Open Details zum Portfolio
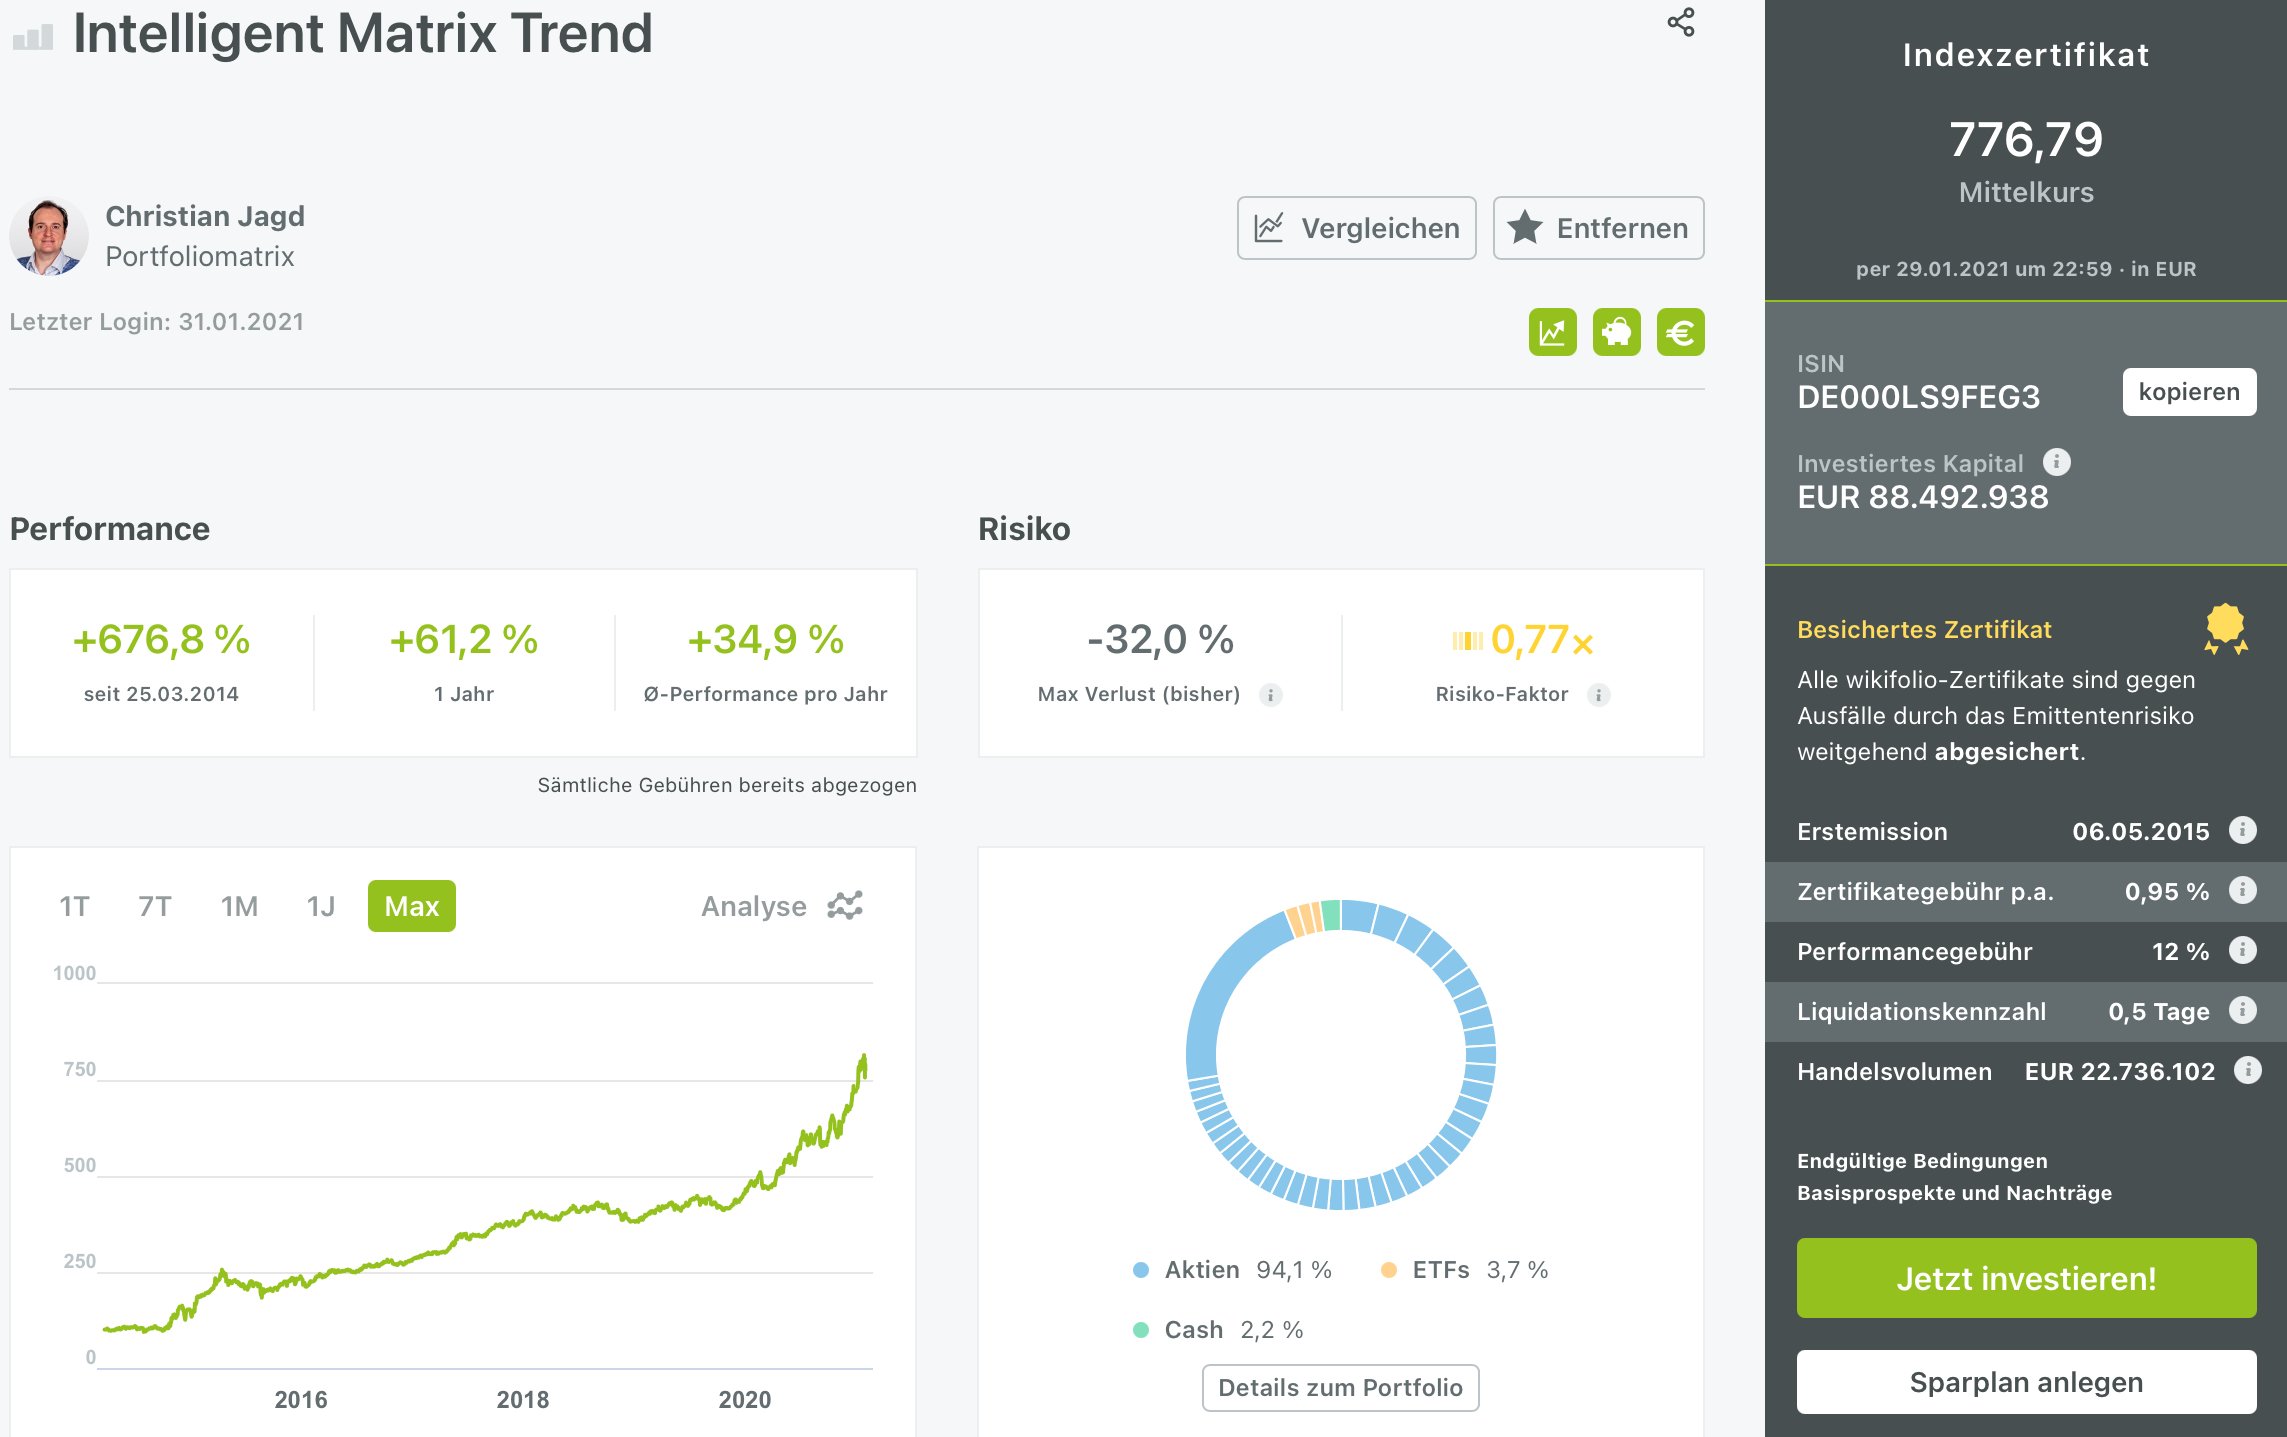 pos(1340,1387)
